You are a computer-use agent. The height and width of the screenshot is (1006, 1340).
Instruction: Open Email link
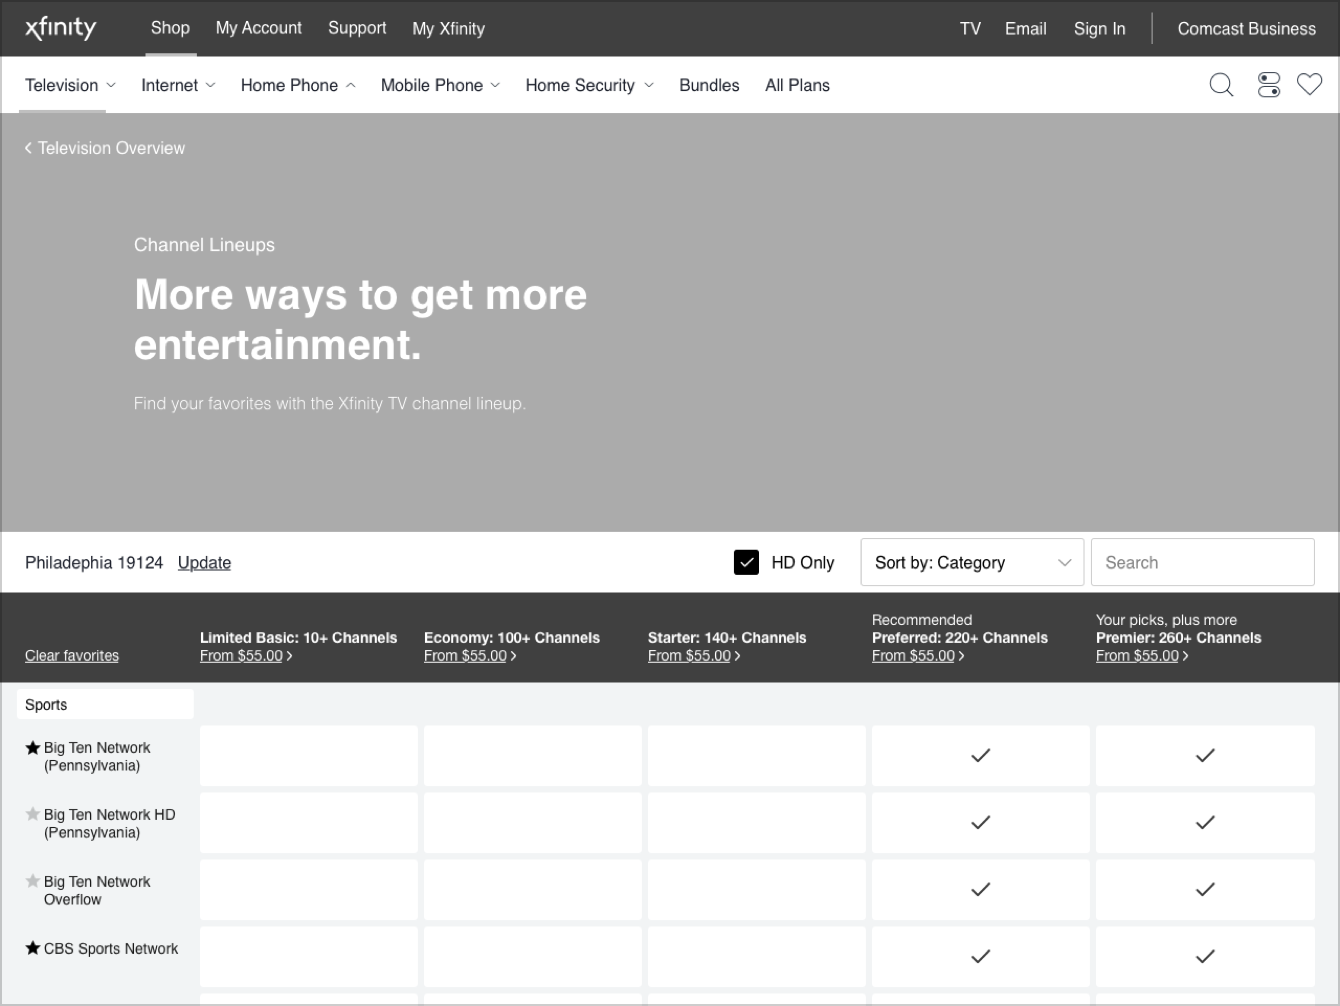1026,29
